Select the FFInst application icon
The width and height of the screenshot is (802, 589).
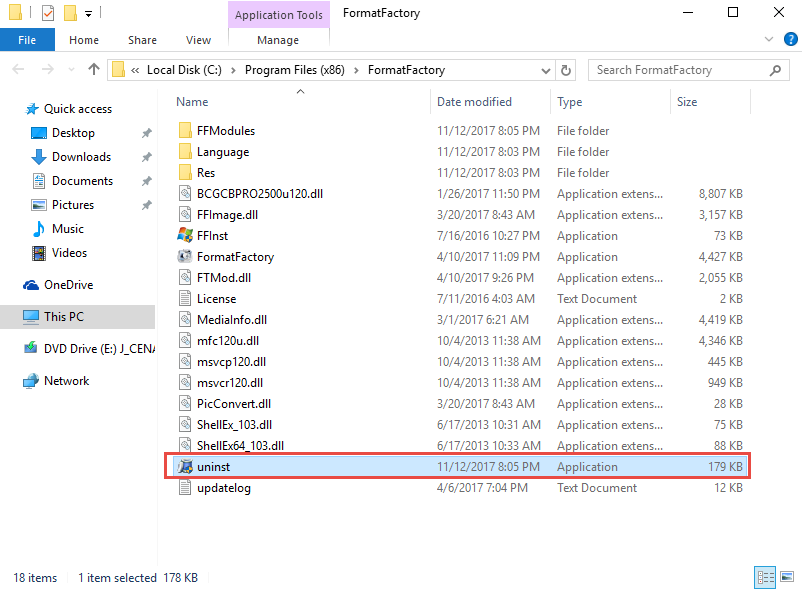(185, 235)
